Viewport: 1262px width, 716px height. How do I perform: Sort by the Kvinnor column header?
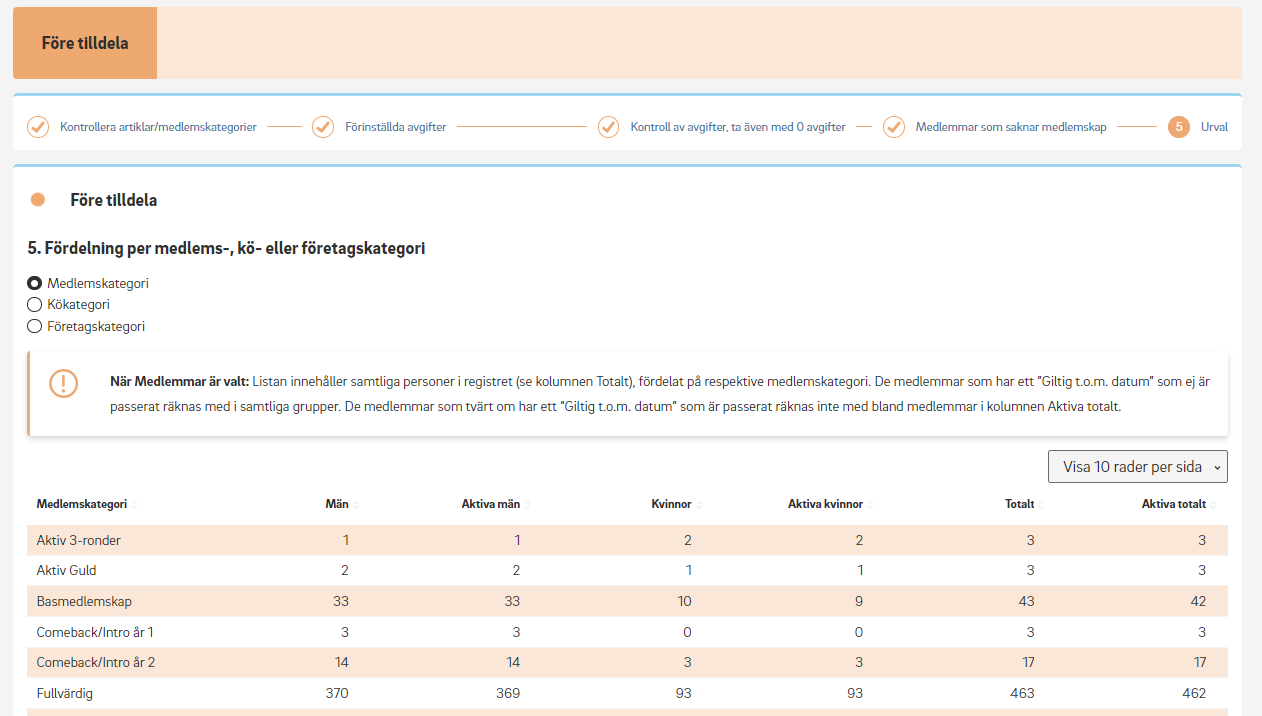click(x=671, y=504)
